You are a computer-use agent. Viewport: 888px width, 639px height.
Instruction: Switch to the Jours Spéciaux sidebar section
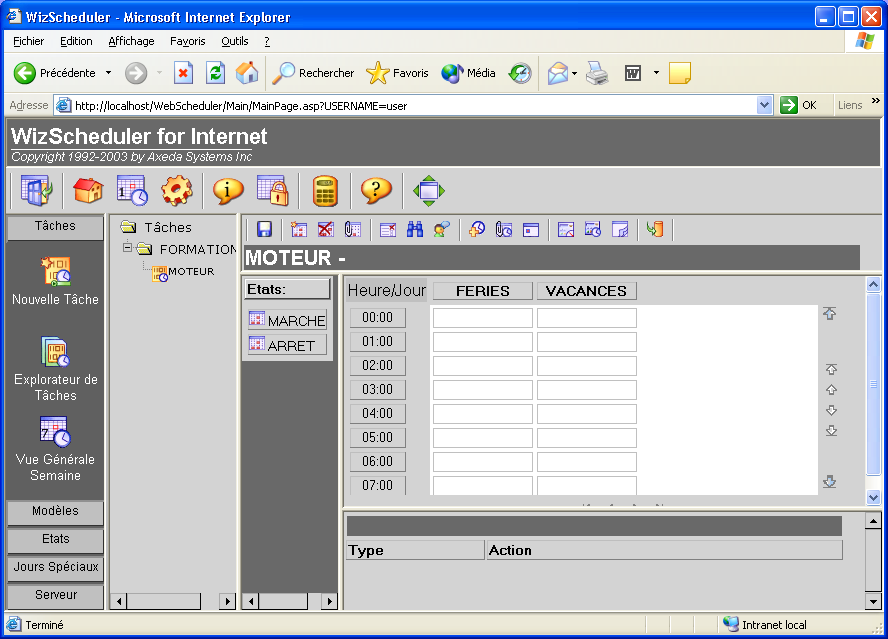coord(56,568)
